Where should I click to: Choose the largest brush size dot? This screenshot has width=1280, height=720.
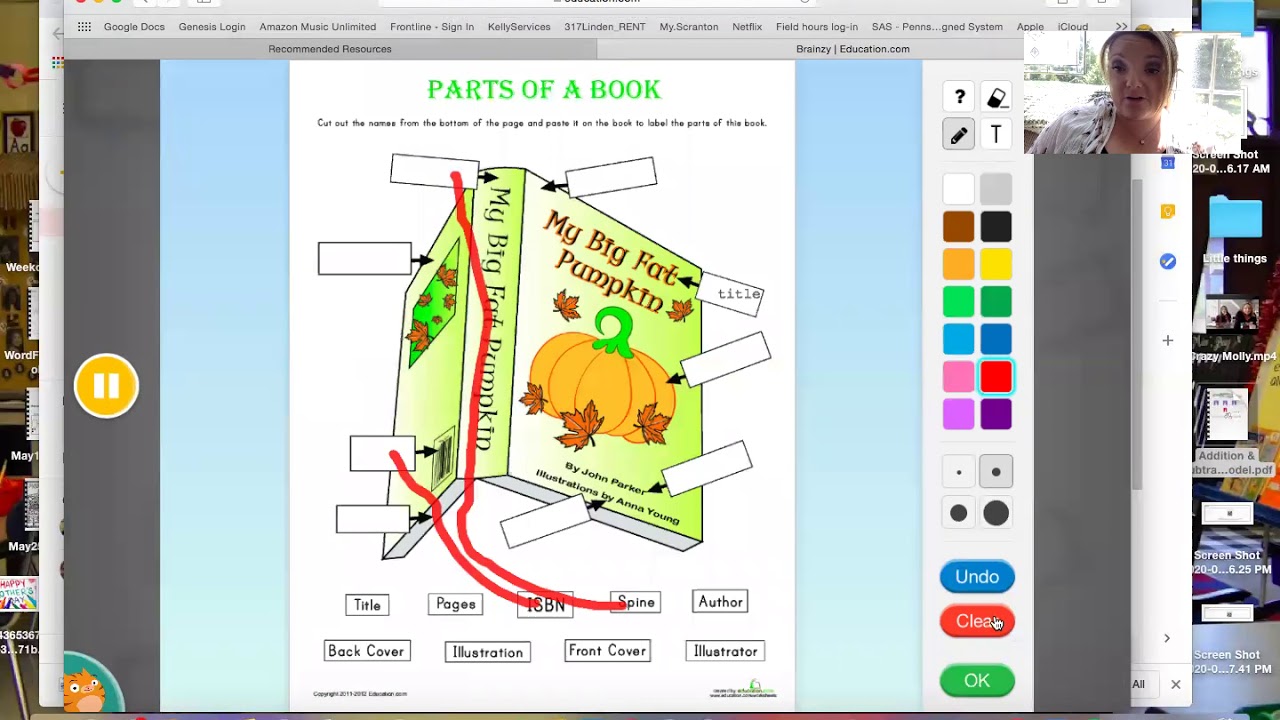click(x=996, y=513)
